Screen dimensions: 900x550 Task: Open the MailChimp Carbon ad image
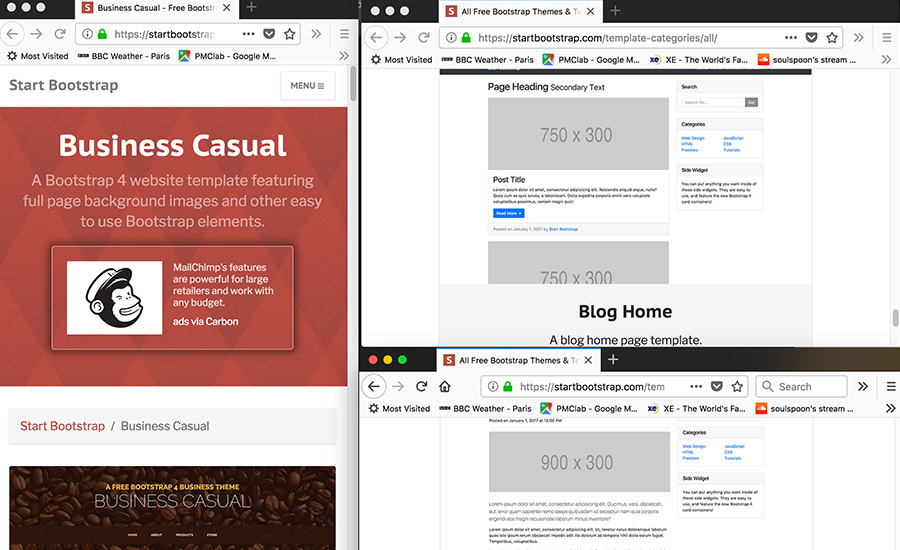coord(115,297)
